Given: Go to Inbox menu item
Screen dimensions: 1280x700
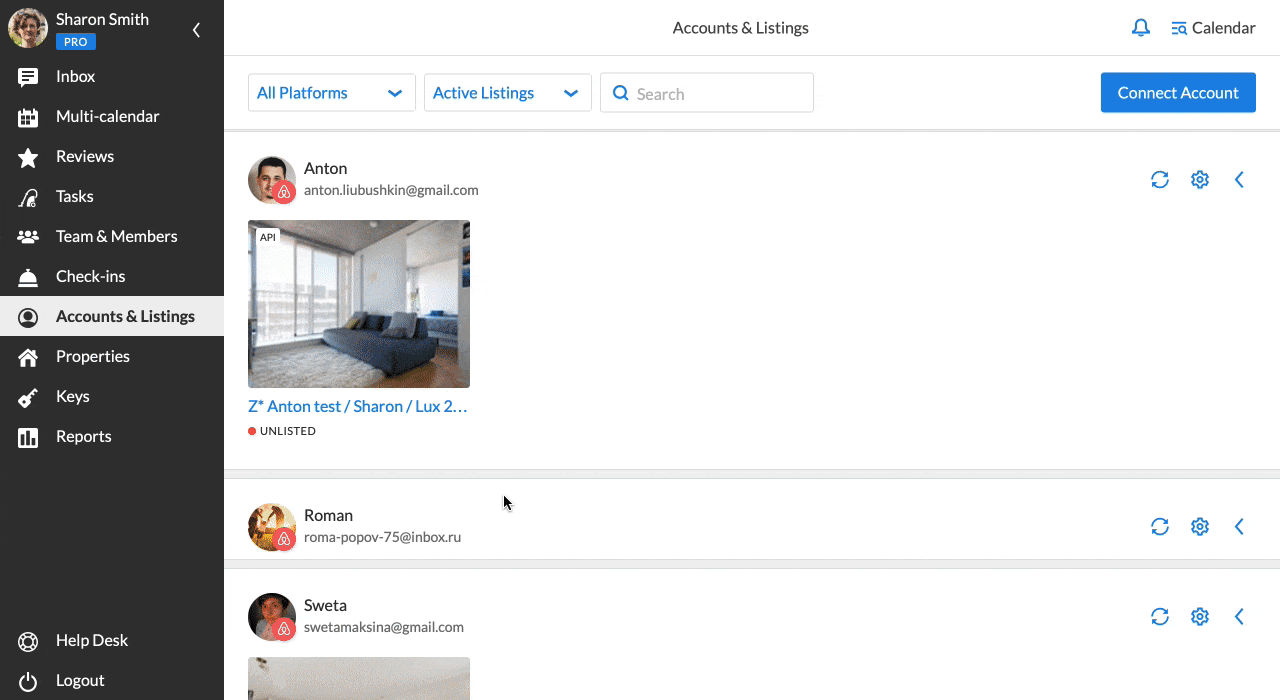Looking at the screenshot, I should 112,77.
